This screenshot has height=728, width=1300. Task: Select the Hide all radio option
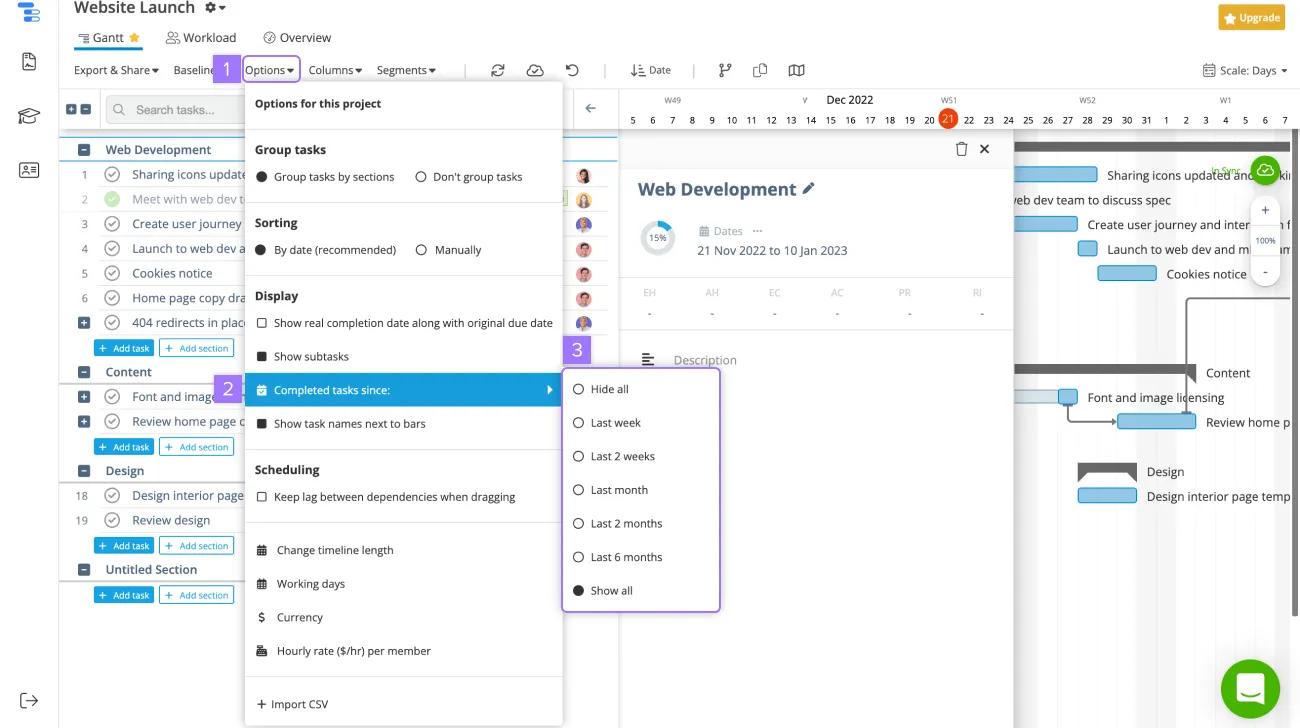tap(578, 389)
